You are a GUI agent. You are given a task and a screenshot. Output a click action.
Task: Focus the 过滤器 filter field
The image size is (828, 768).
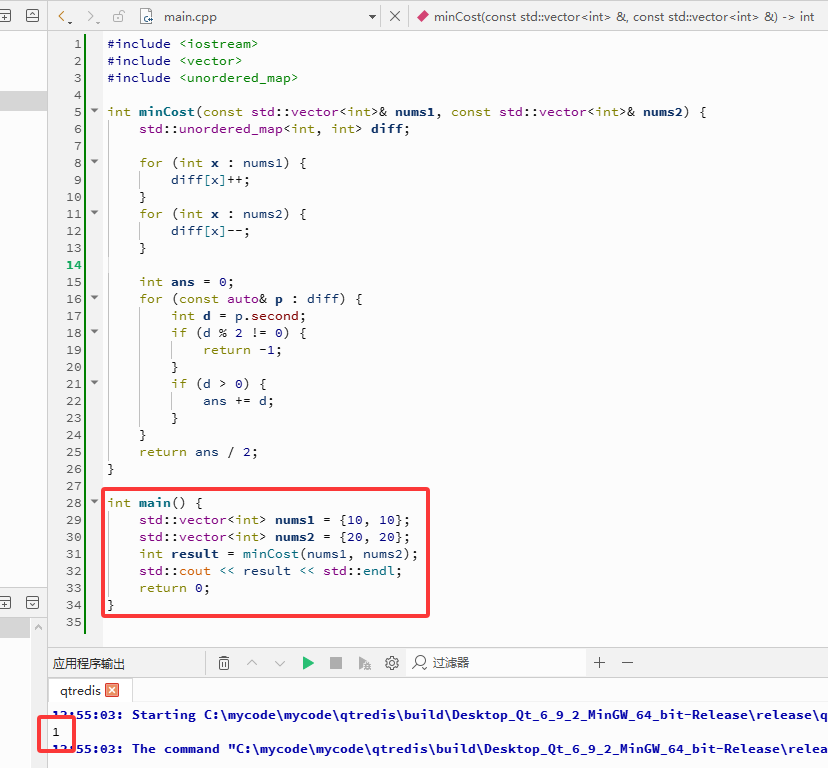[496, 663]
